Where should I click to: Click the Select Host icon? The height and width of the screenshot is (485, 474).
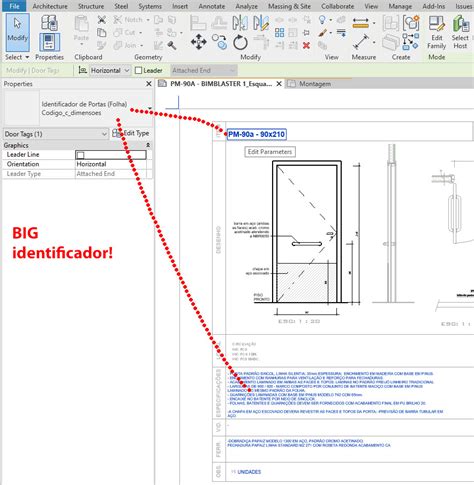460,32
